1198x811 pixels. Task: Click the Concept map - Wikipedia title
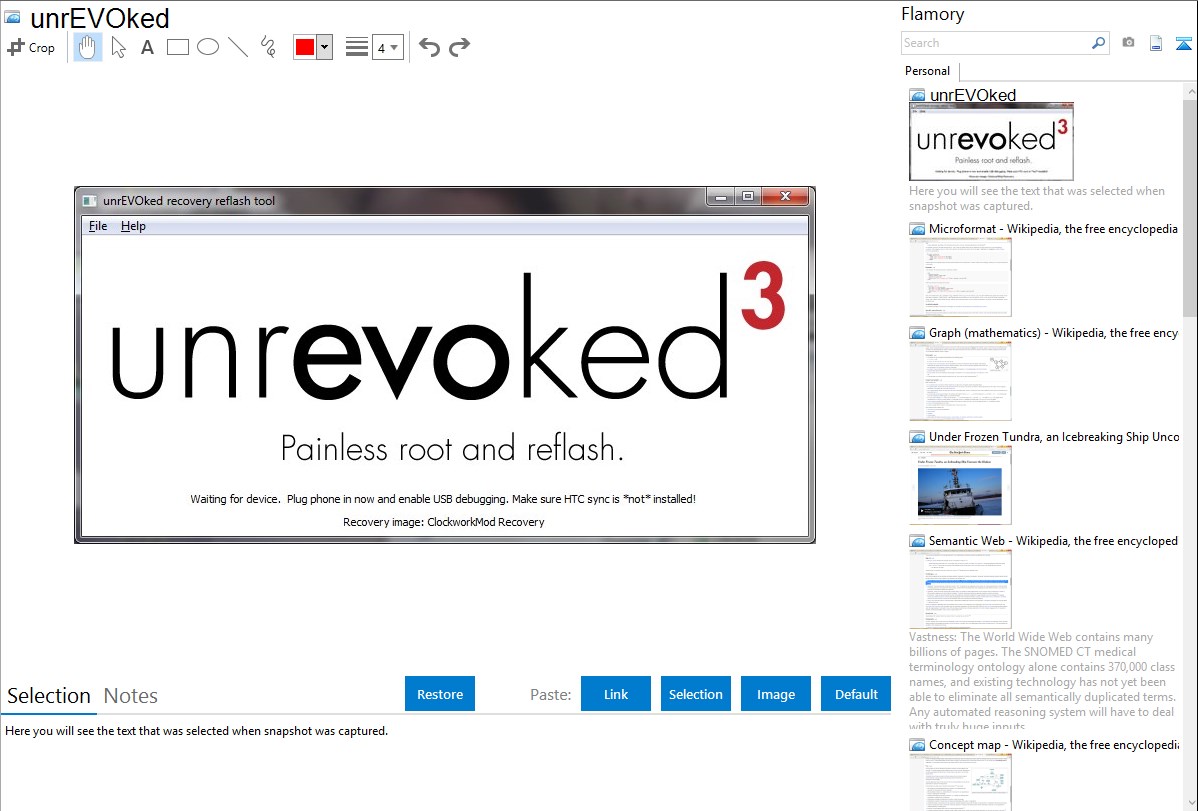click(x=1053, y=744)
